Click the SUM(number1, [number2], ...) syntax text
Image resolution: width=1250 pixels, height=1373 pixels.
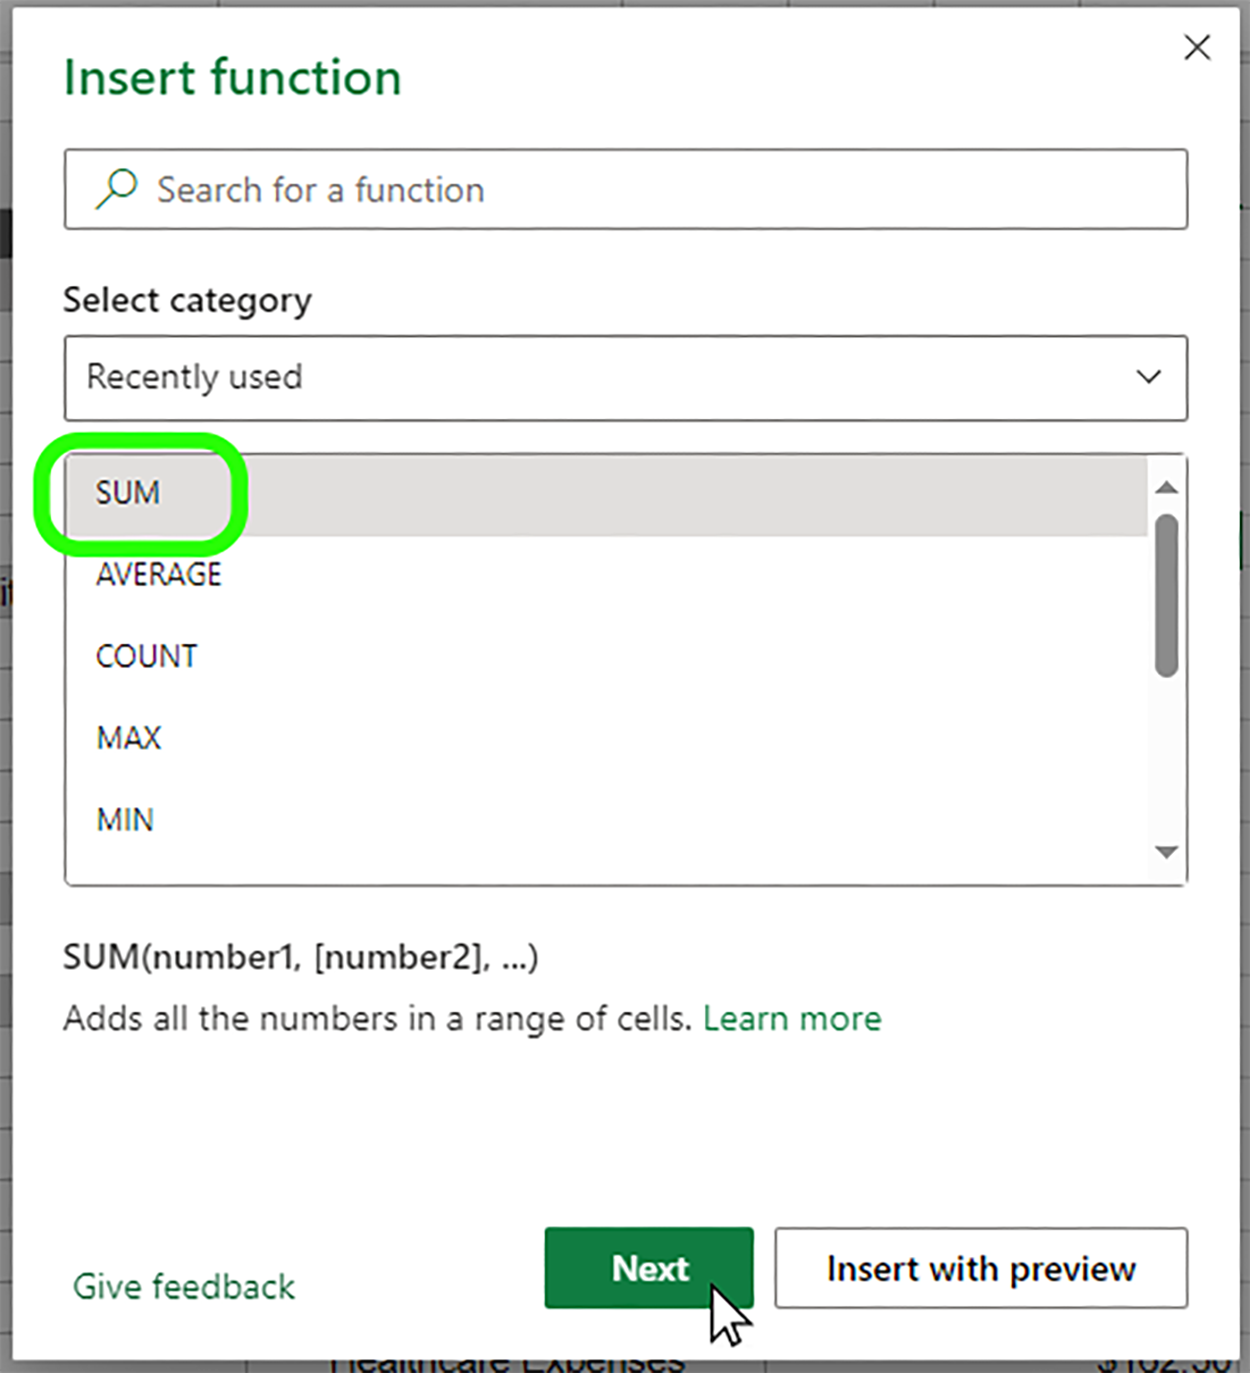[x=301, y=957]
